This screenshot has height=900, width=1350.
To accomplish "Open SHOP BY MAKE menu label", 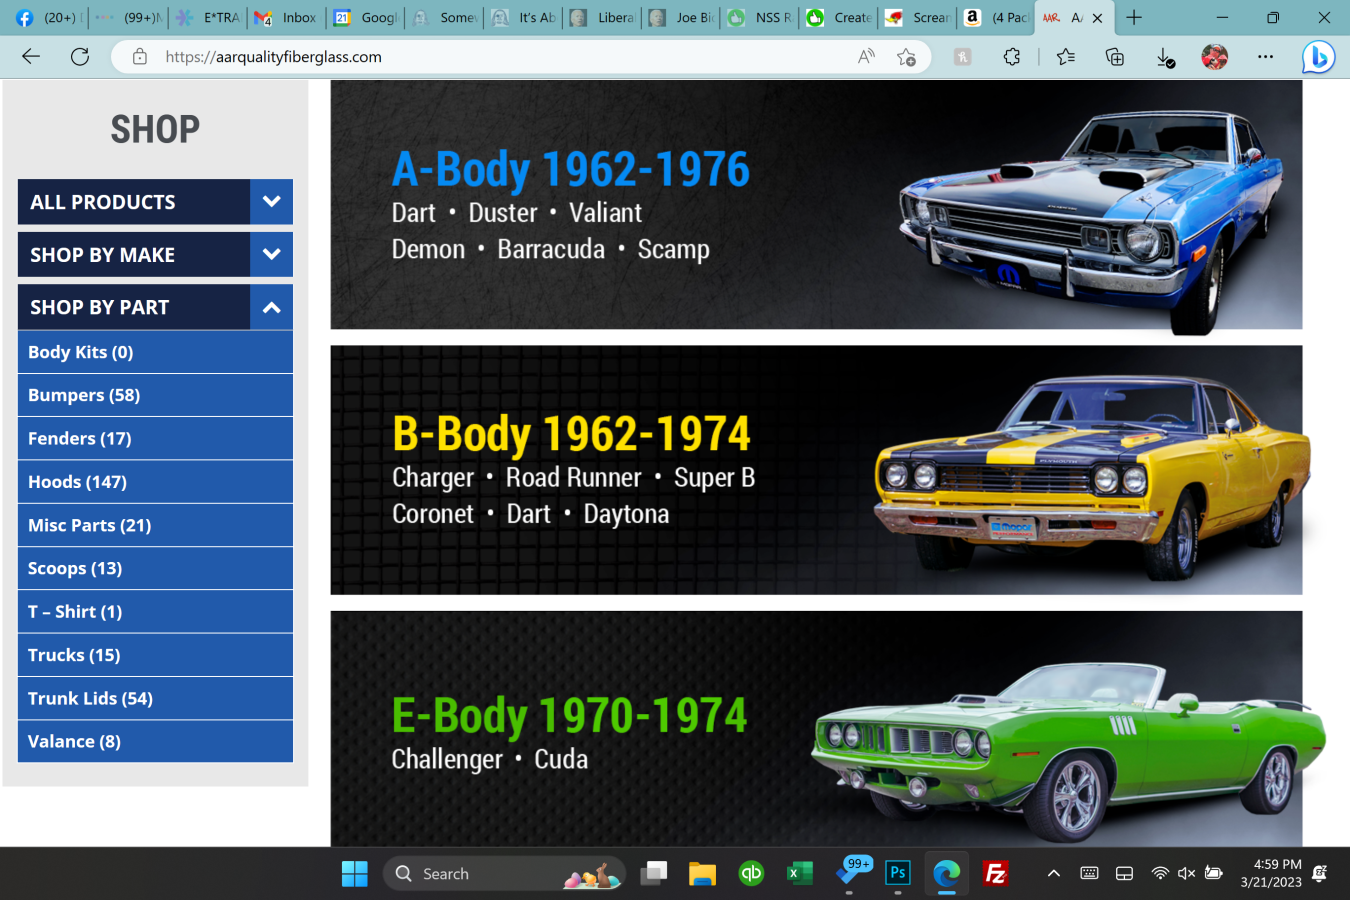I will (103, 255).
